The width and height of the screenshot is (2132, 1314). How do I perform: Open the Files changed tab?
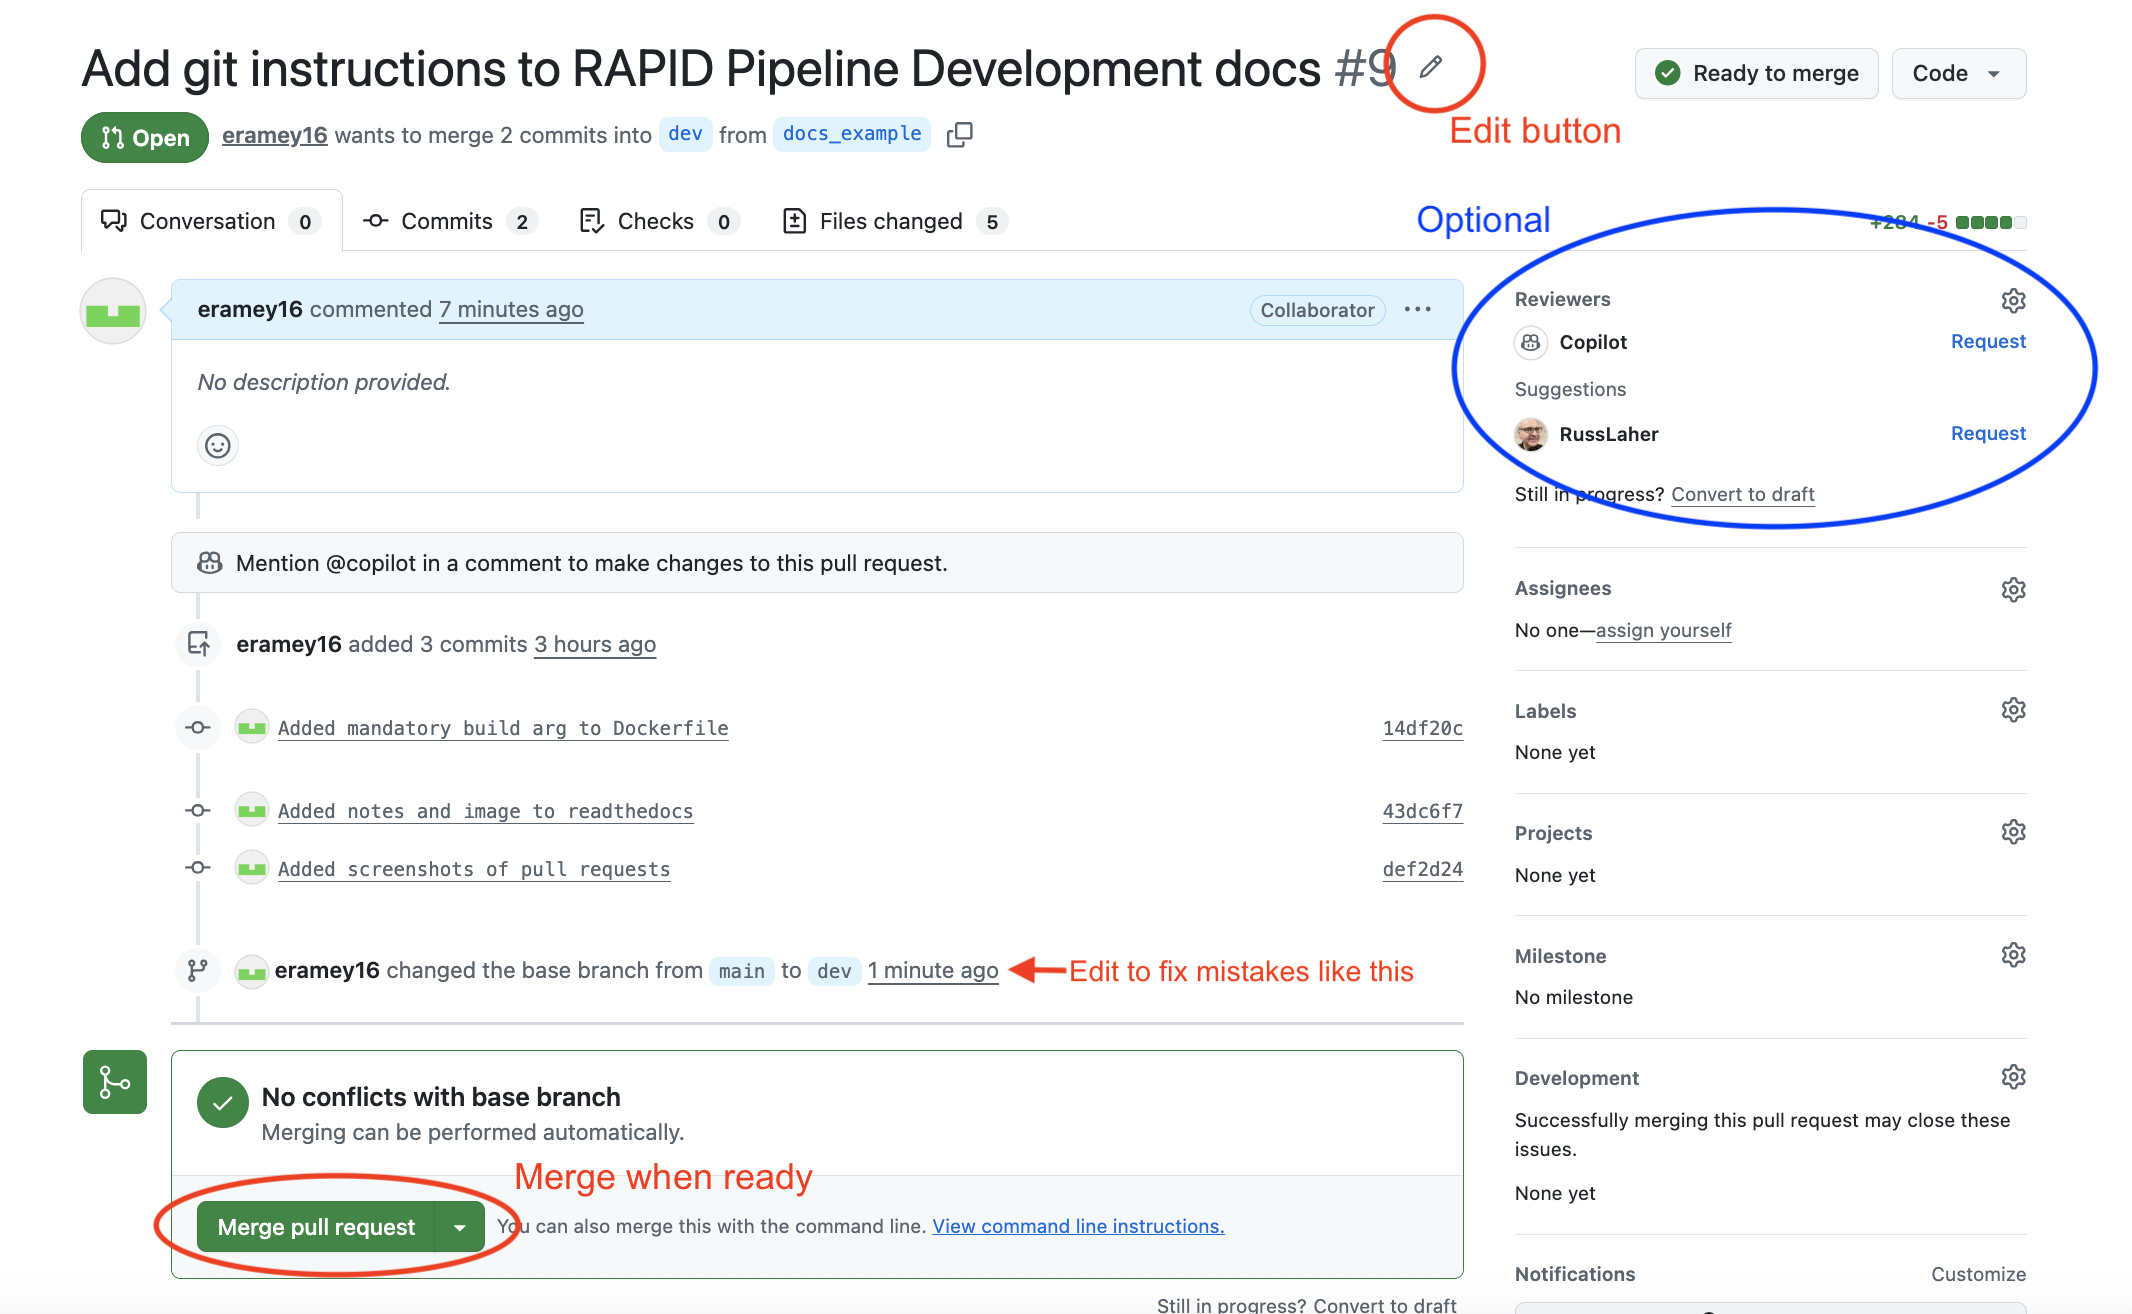point(894,221)
